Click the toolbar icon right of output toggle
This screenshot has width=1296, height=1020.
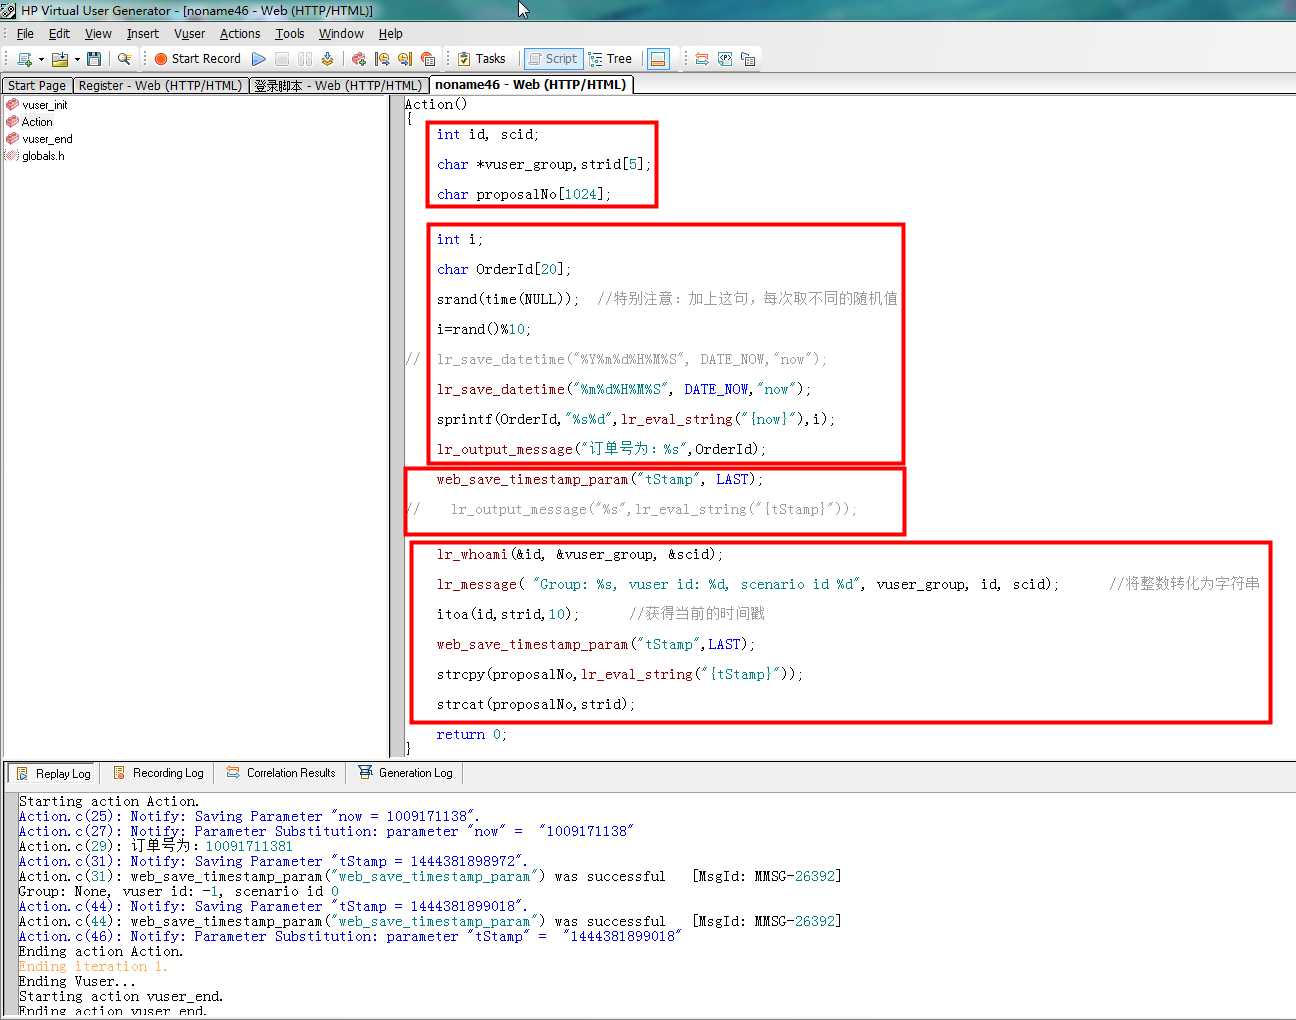(x=702, y=59)
